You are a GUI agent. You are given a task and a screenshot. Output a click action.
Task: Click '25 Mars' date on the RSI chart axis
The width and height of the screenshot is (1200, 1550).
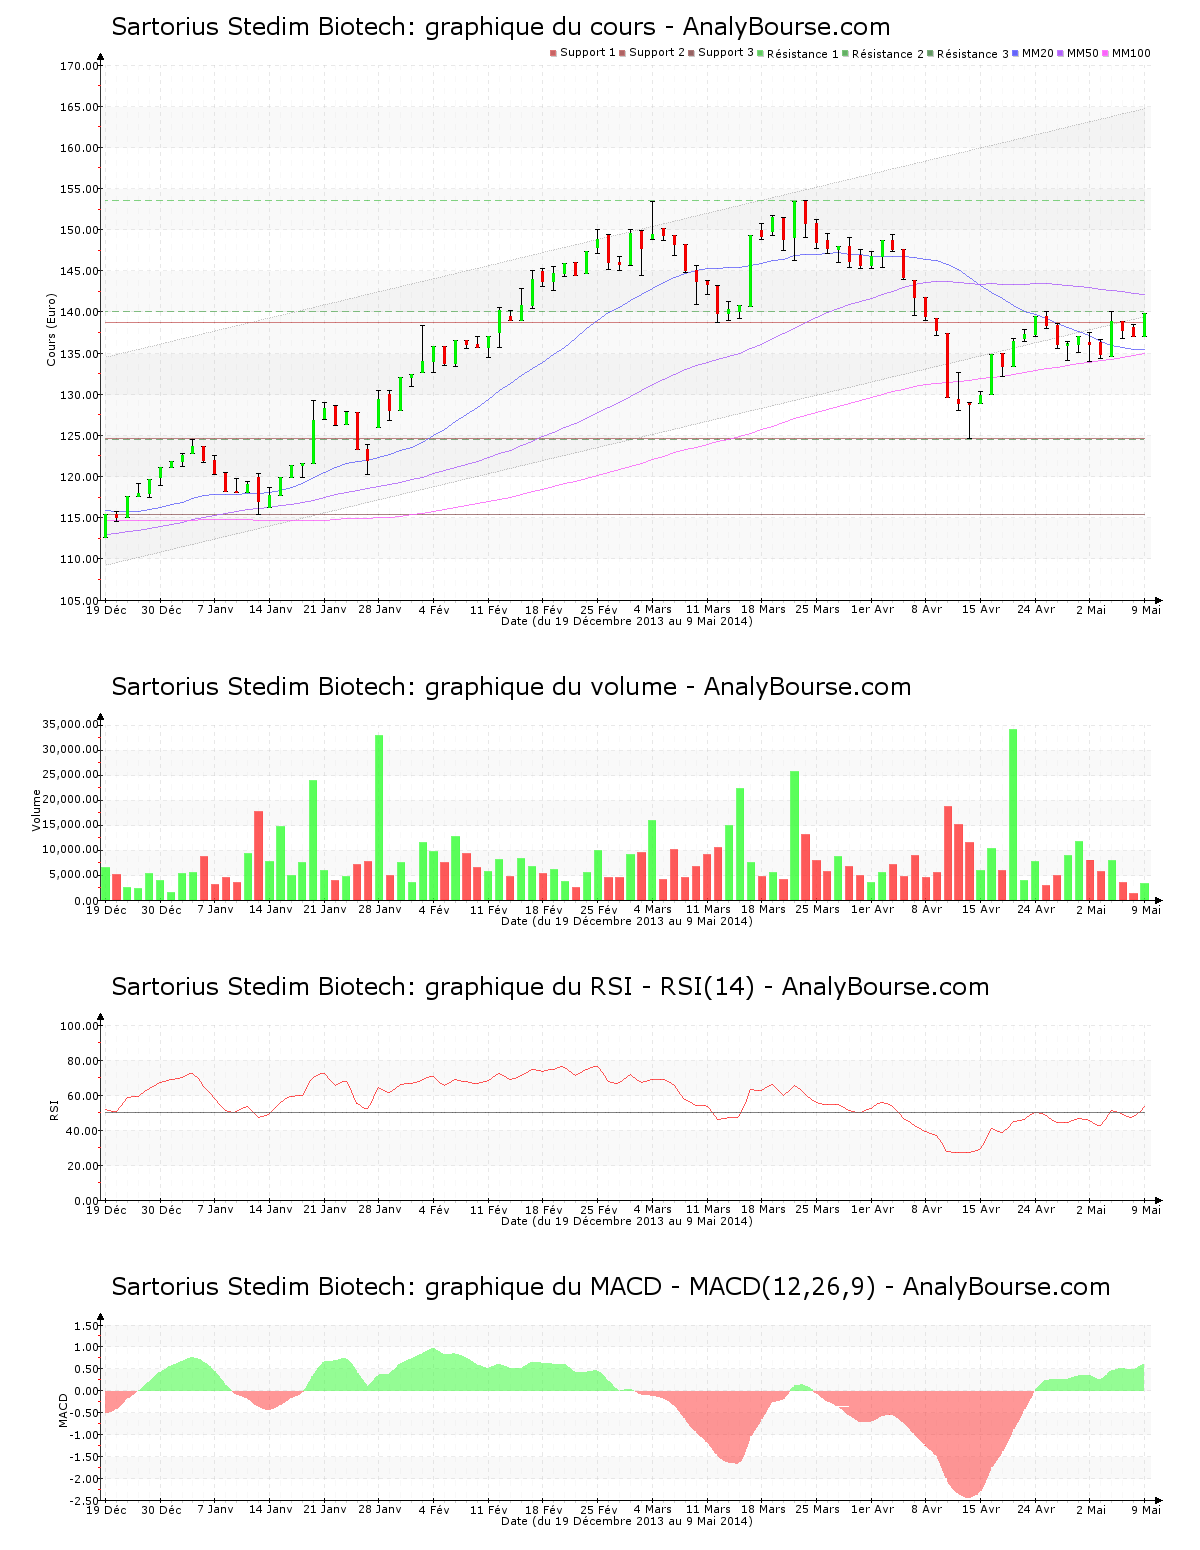pos(817,1209)
